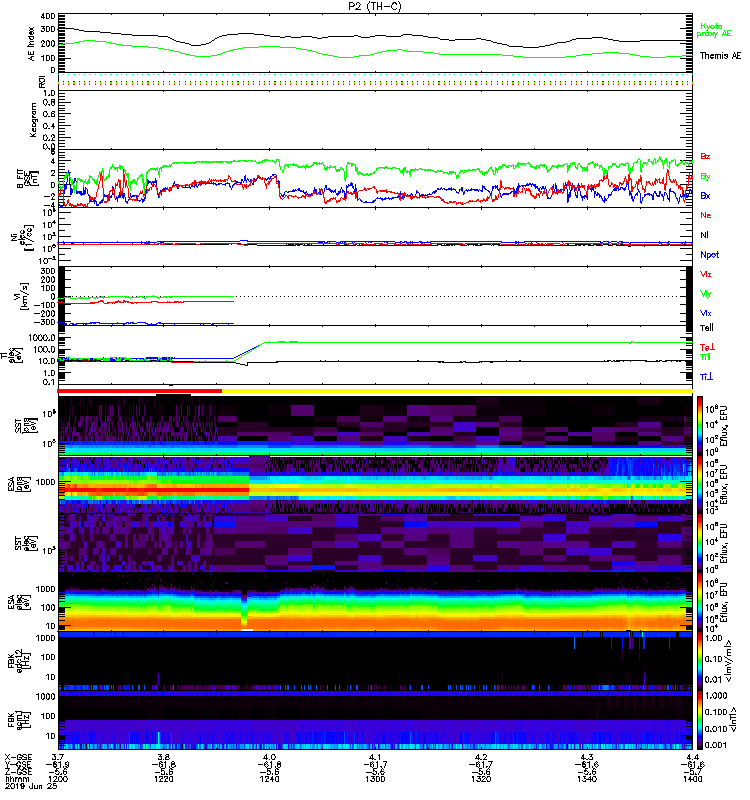Click the Keogram axis label

tap(33, 120)
